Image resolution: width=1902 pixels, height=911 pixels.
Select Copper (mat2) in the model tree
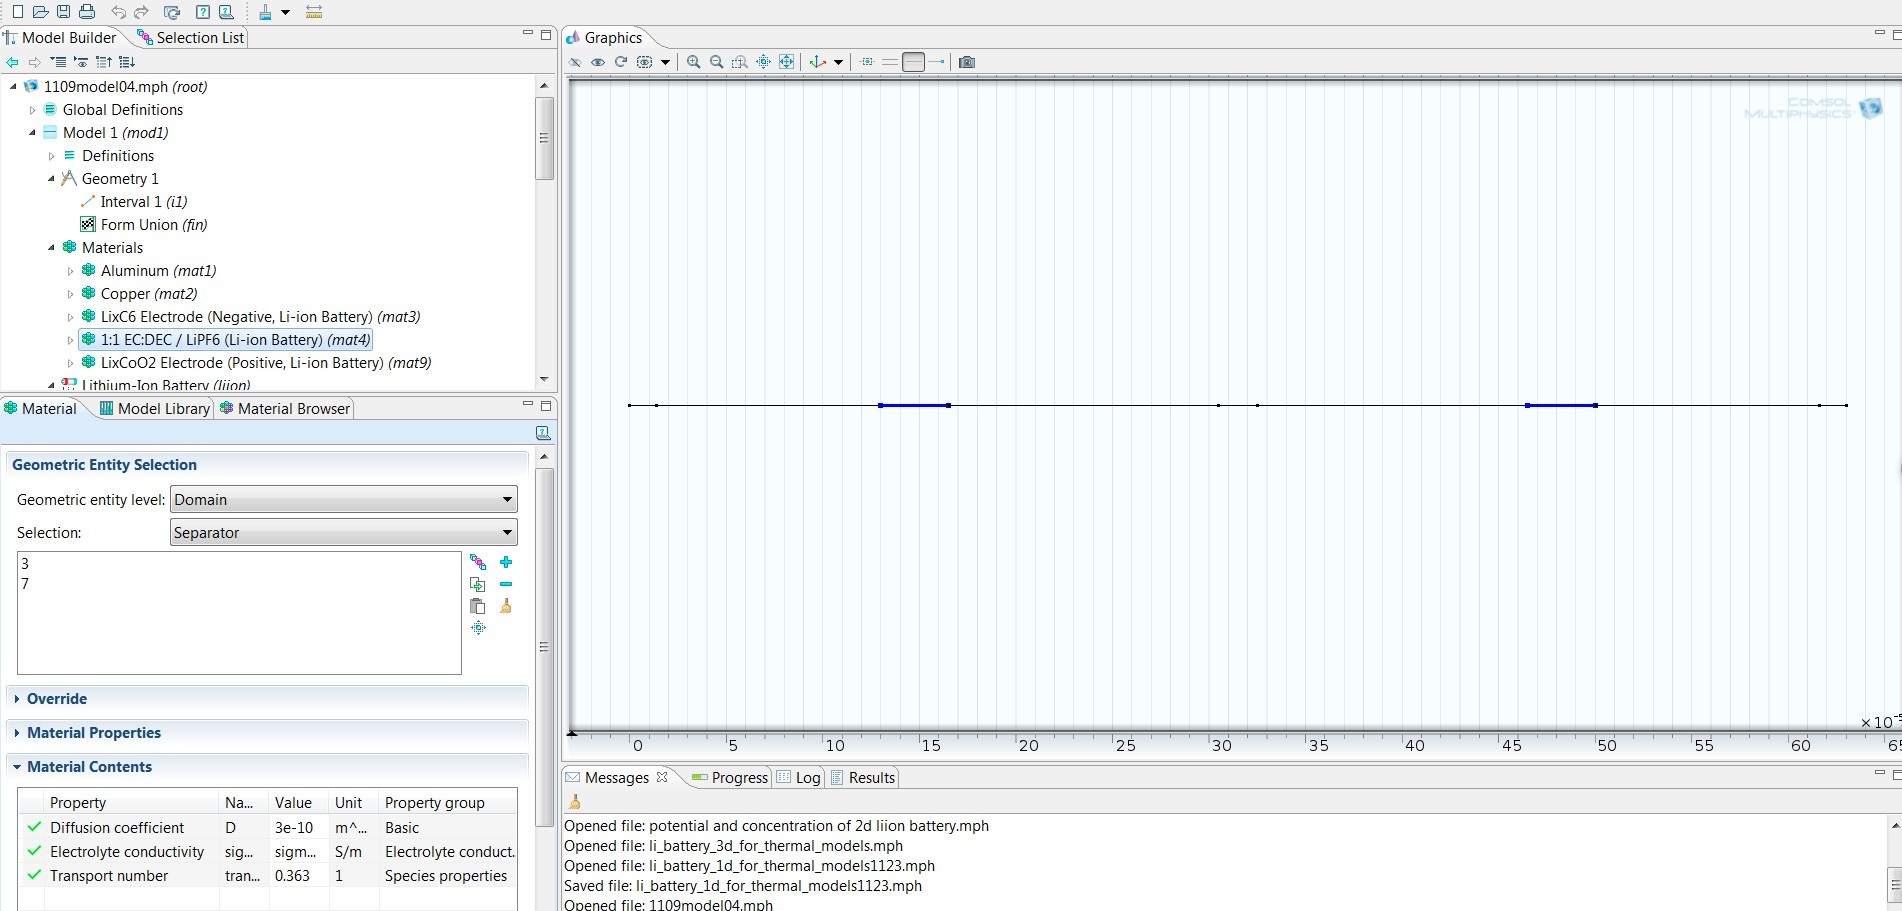tap(148, 294)
